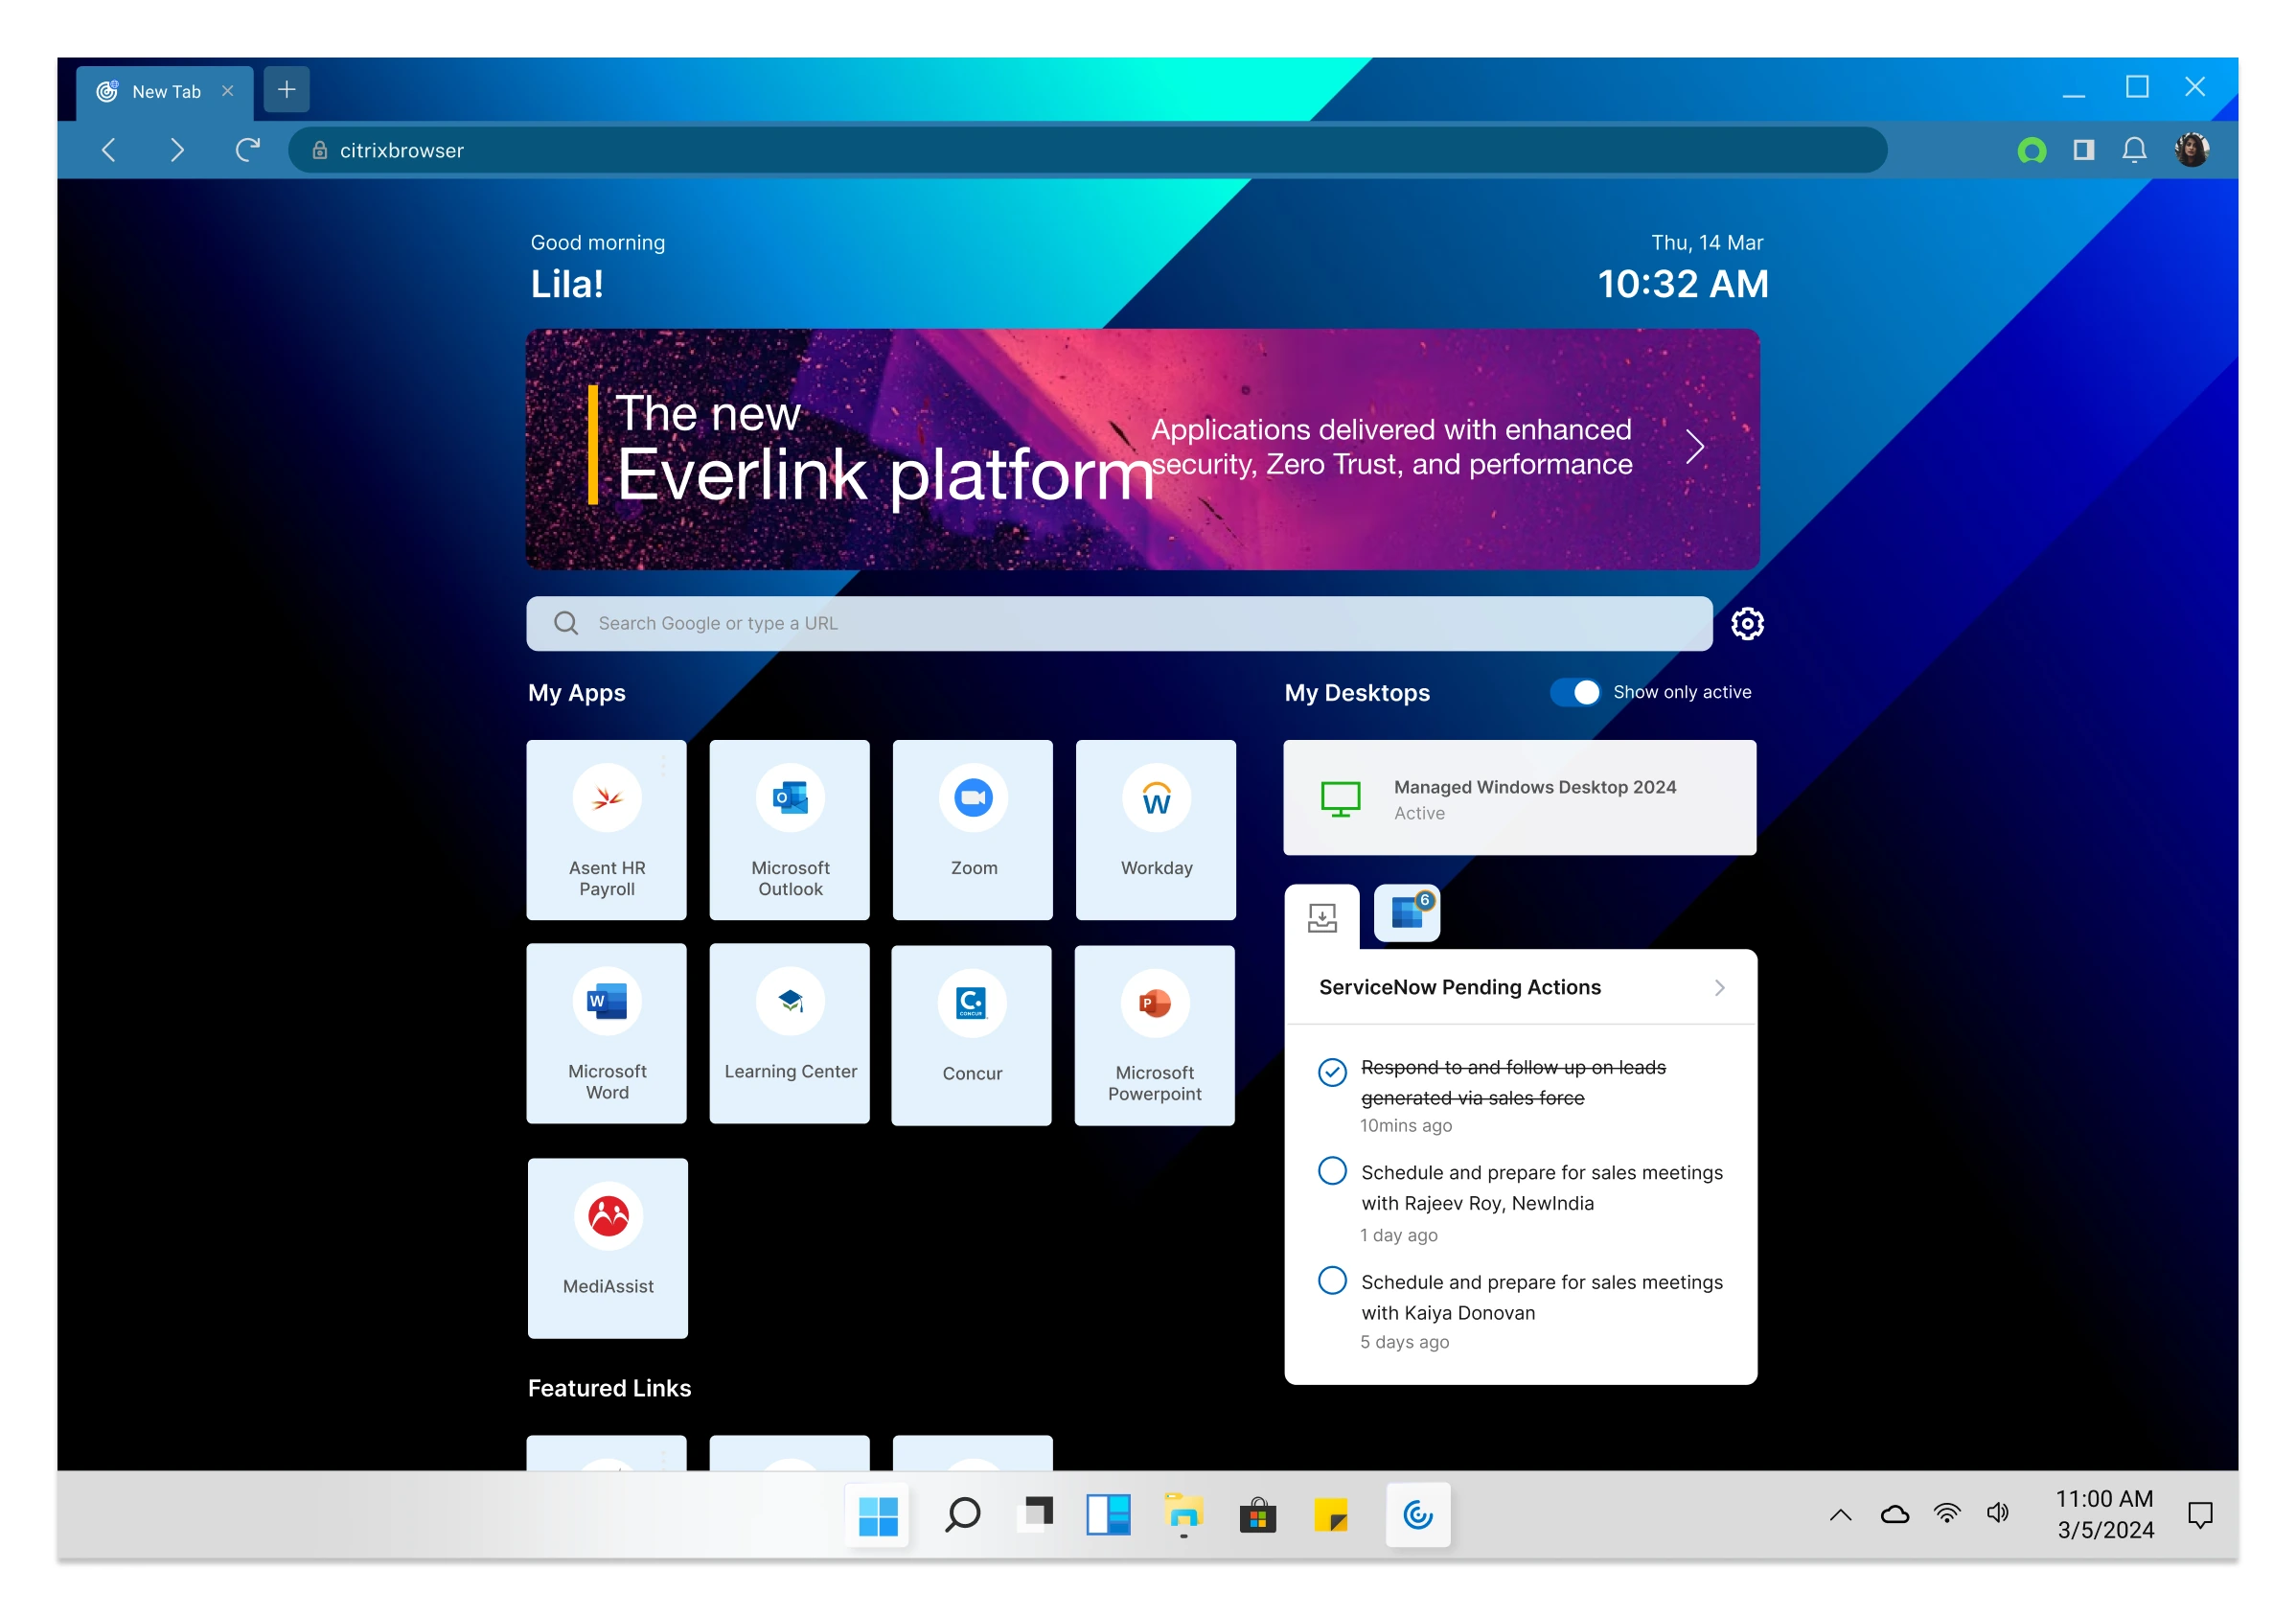Launch Microsoft Outlook app tile
The image size is (2296, 1616).
pos(789,829)
